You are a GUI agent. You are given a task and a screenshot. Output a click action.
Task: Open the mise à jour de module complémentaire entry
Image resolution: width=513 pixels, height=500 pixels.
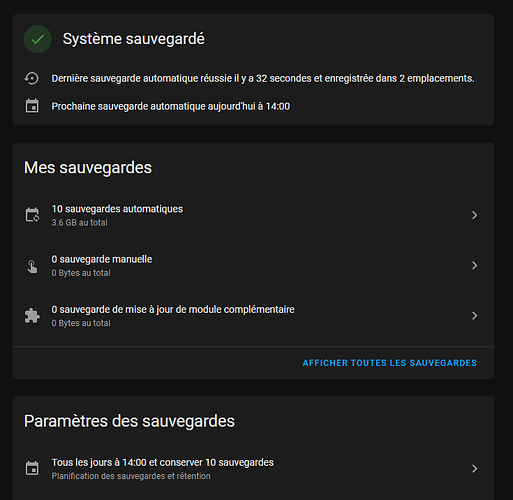(x=253, y=316)
